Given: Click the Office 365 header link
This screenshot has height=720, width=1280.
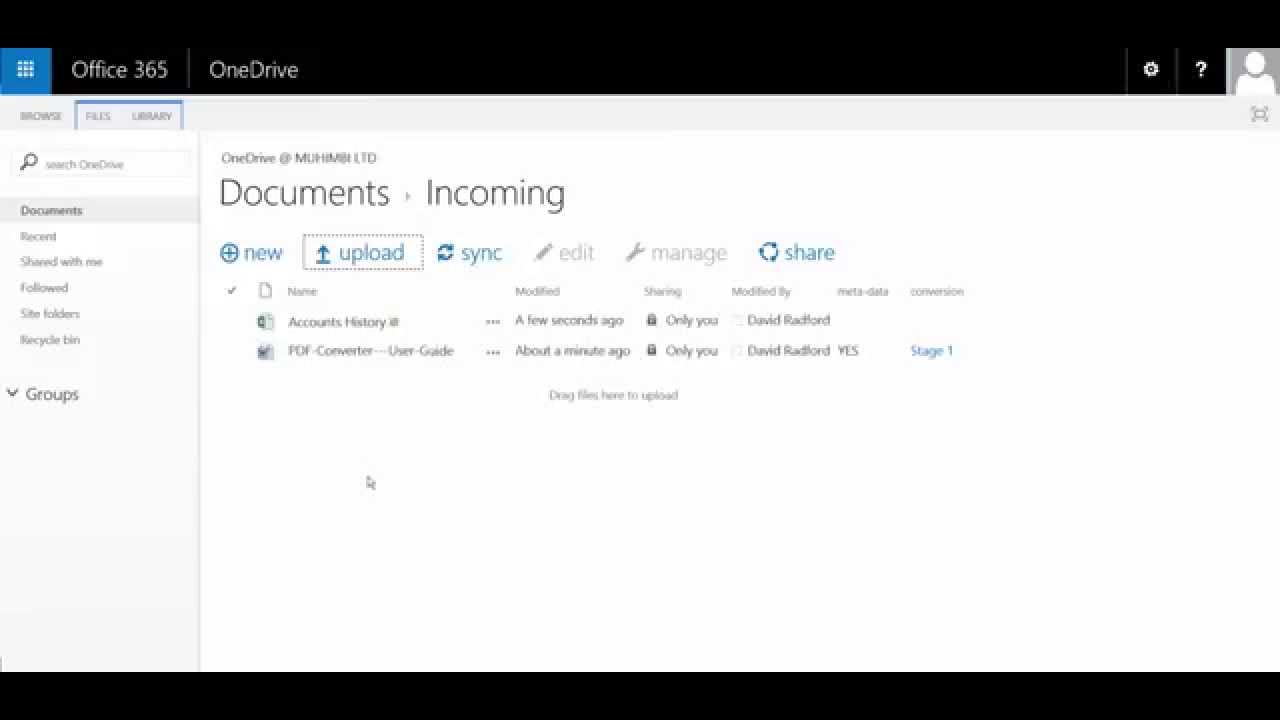Looking at the screenshot, I should tap(119, 70).
